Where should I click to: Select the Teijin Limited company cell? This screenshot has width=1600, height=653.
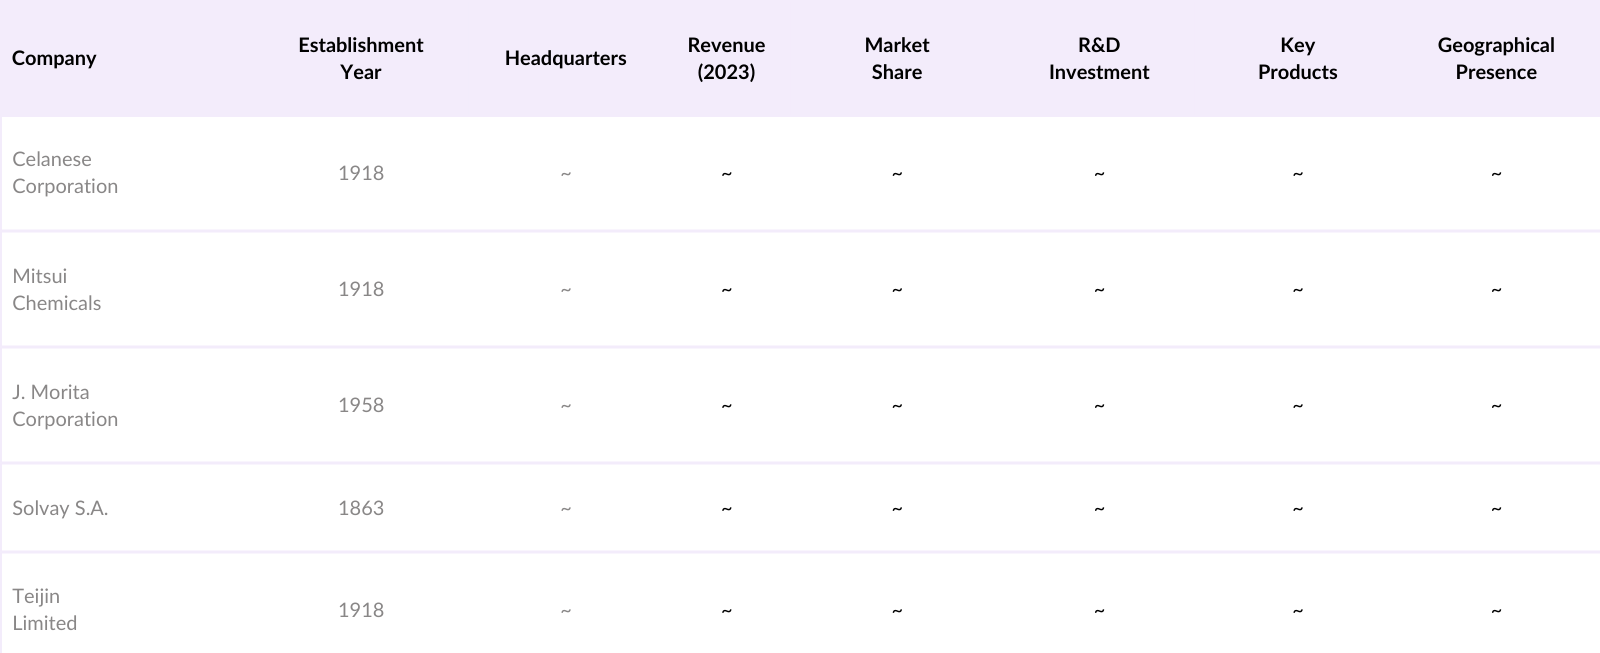[45, 609]
